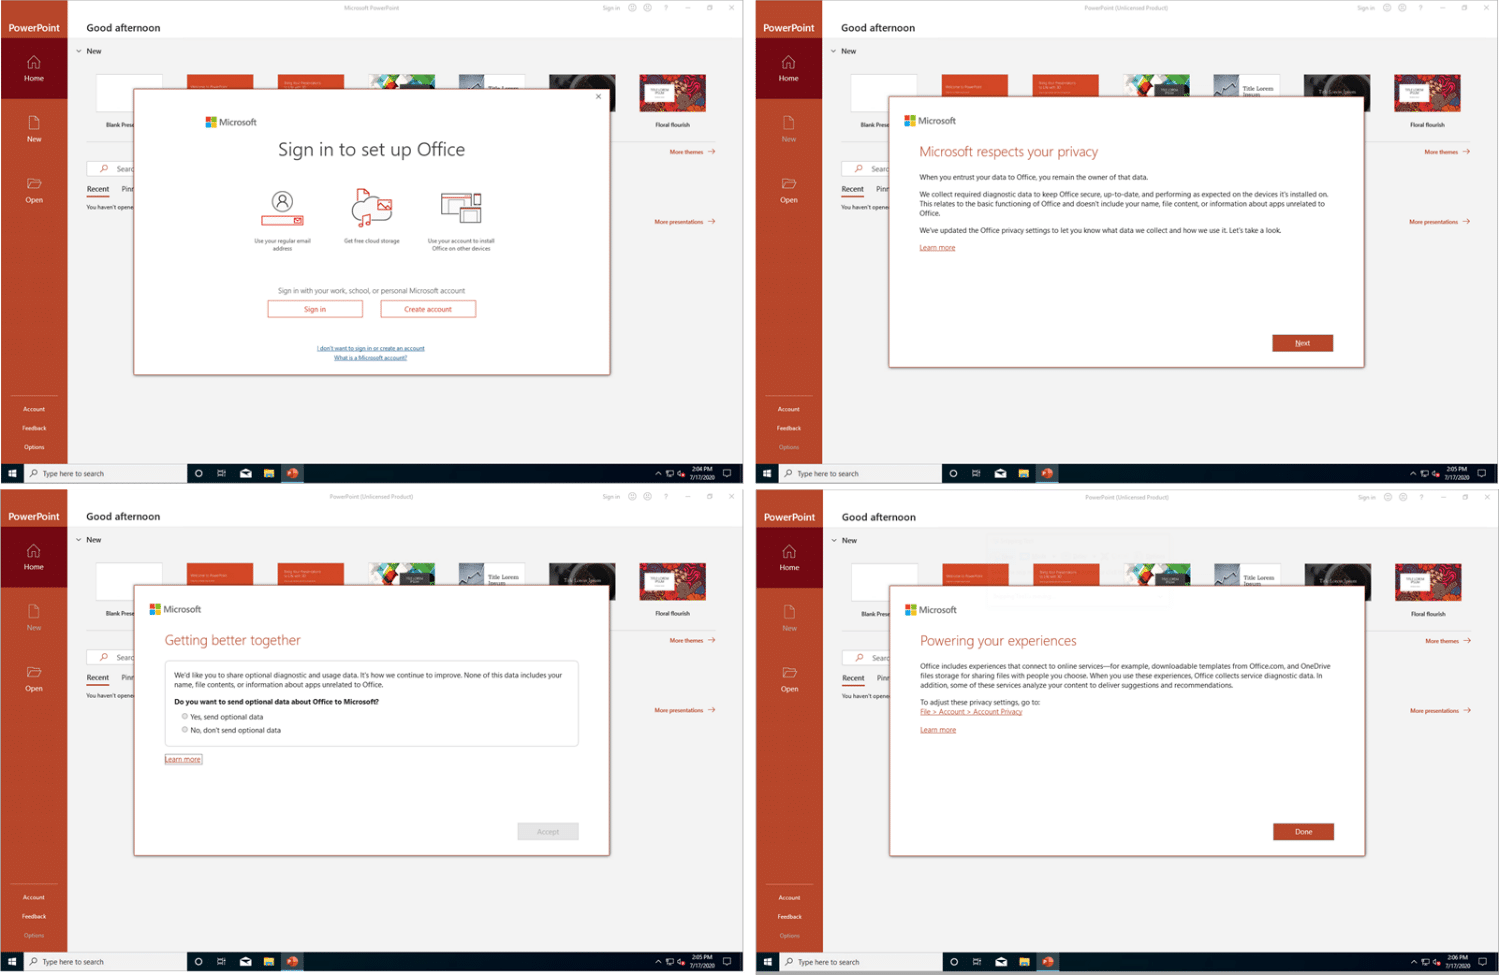Image resolution: width=1499 pixels, height=975 pixels.
Task: Click Accept in 'Getting better together' dialog
Action: pos(548,832)
